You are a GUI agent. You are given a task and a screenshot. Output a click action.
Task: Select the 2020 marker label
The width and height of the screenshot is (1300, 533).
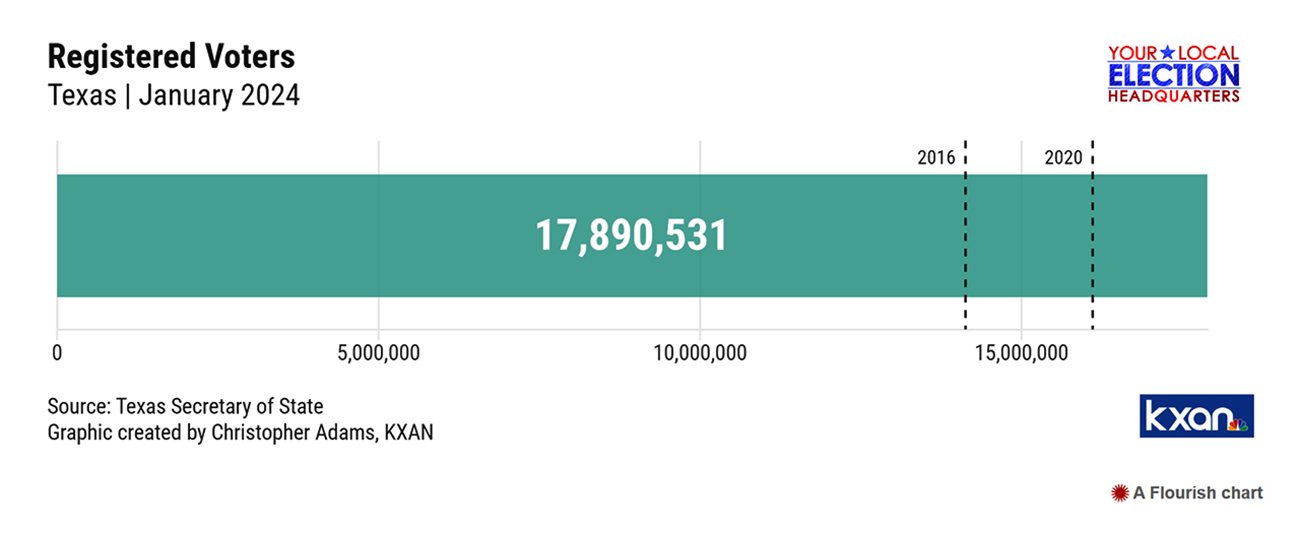[x=1063, y=158]
